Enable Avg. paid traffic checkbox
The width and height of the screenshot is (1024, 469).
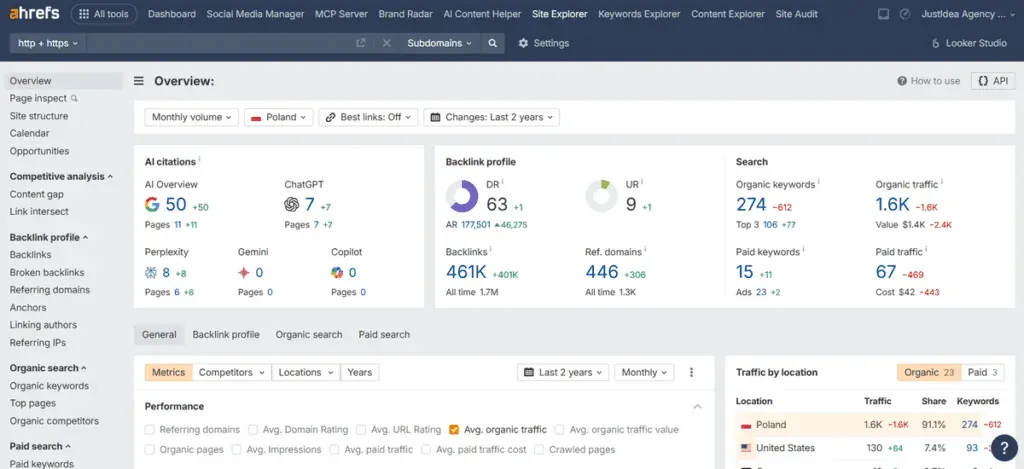coord(334,449)
